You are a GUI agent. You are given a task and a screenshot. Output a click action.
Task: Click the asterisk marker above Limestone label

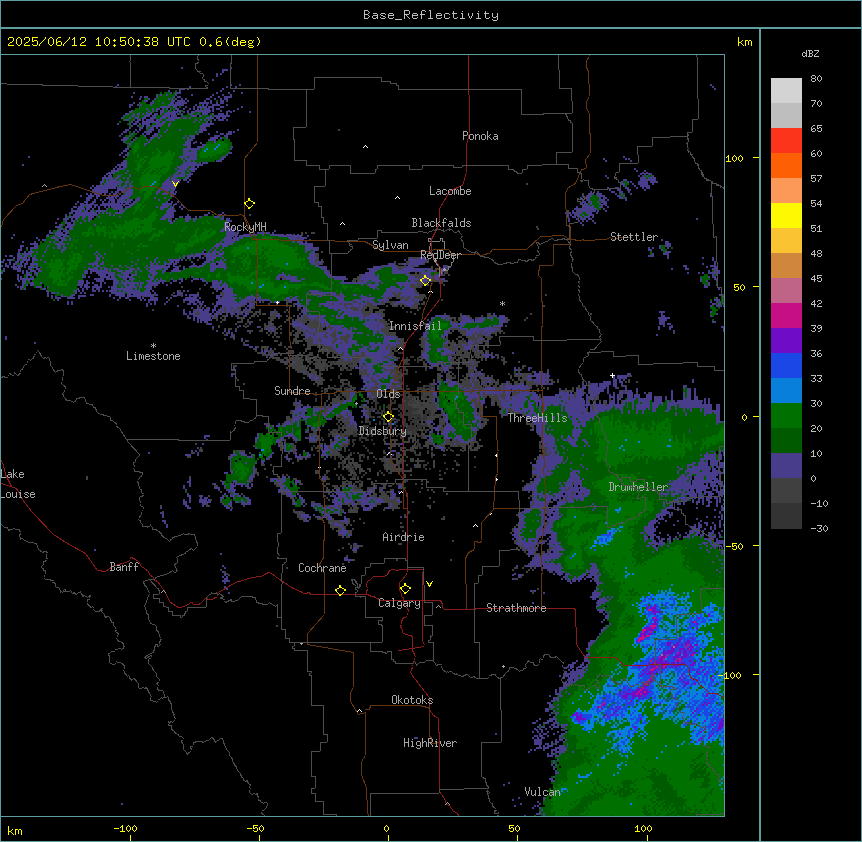click(x=153, y=346)
